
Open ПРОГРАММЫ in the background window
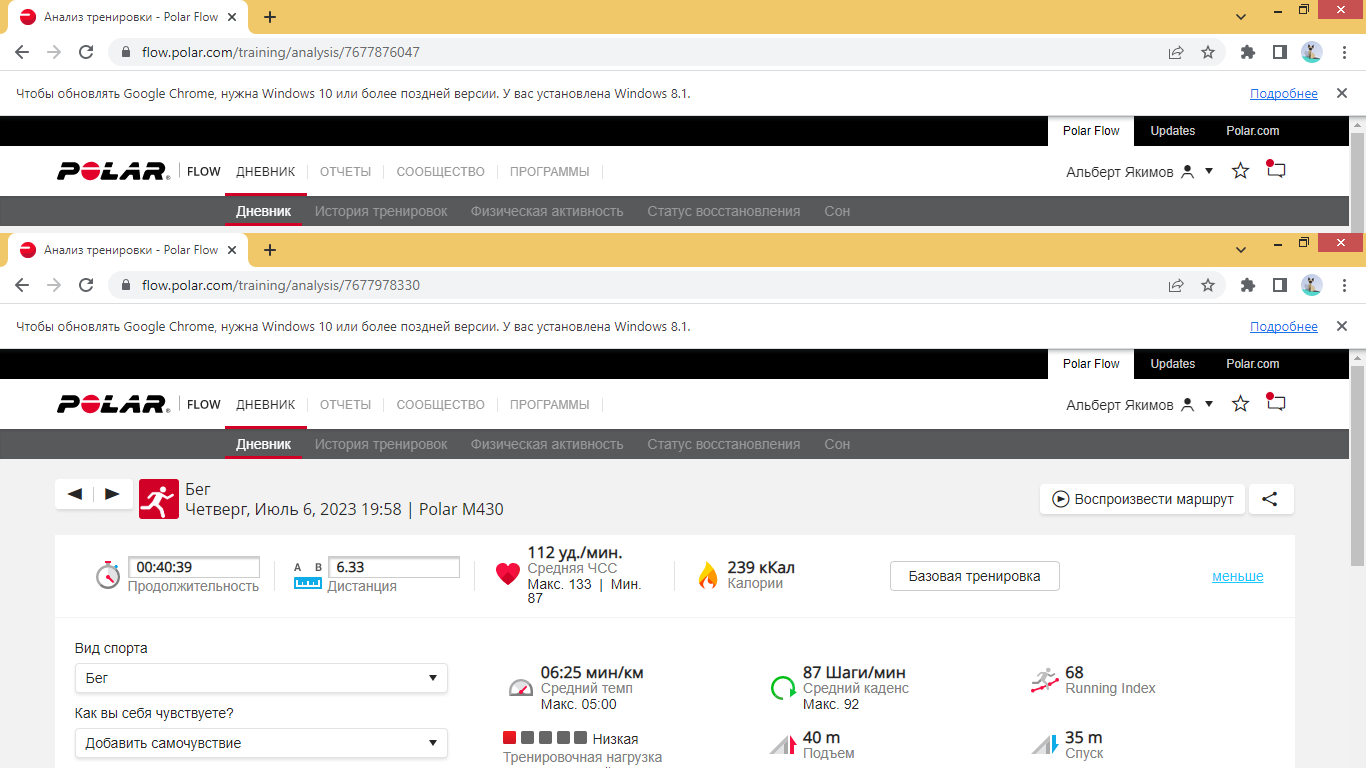pyautogui.click(x=549, y=172)
